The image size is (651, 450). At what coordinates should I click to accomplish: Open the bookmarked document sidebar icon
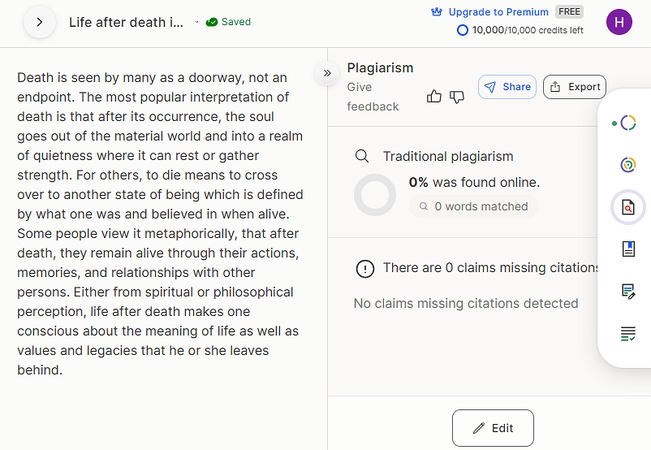[x=627, y=249]
